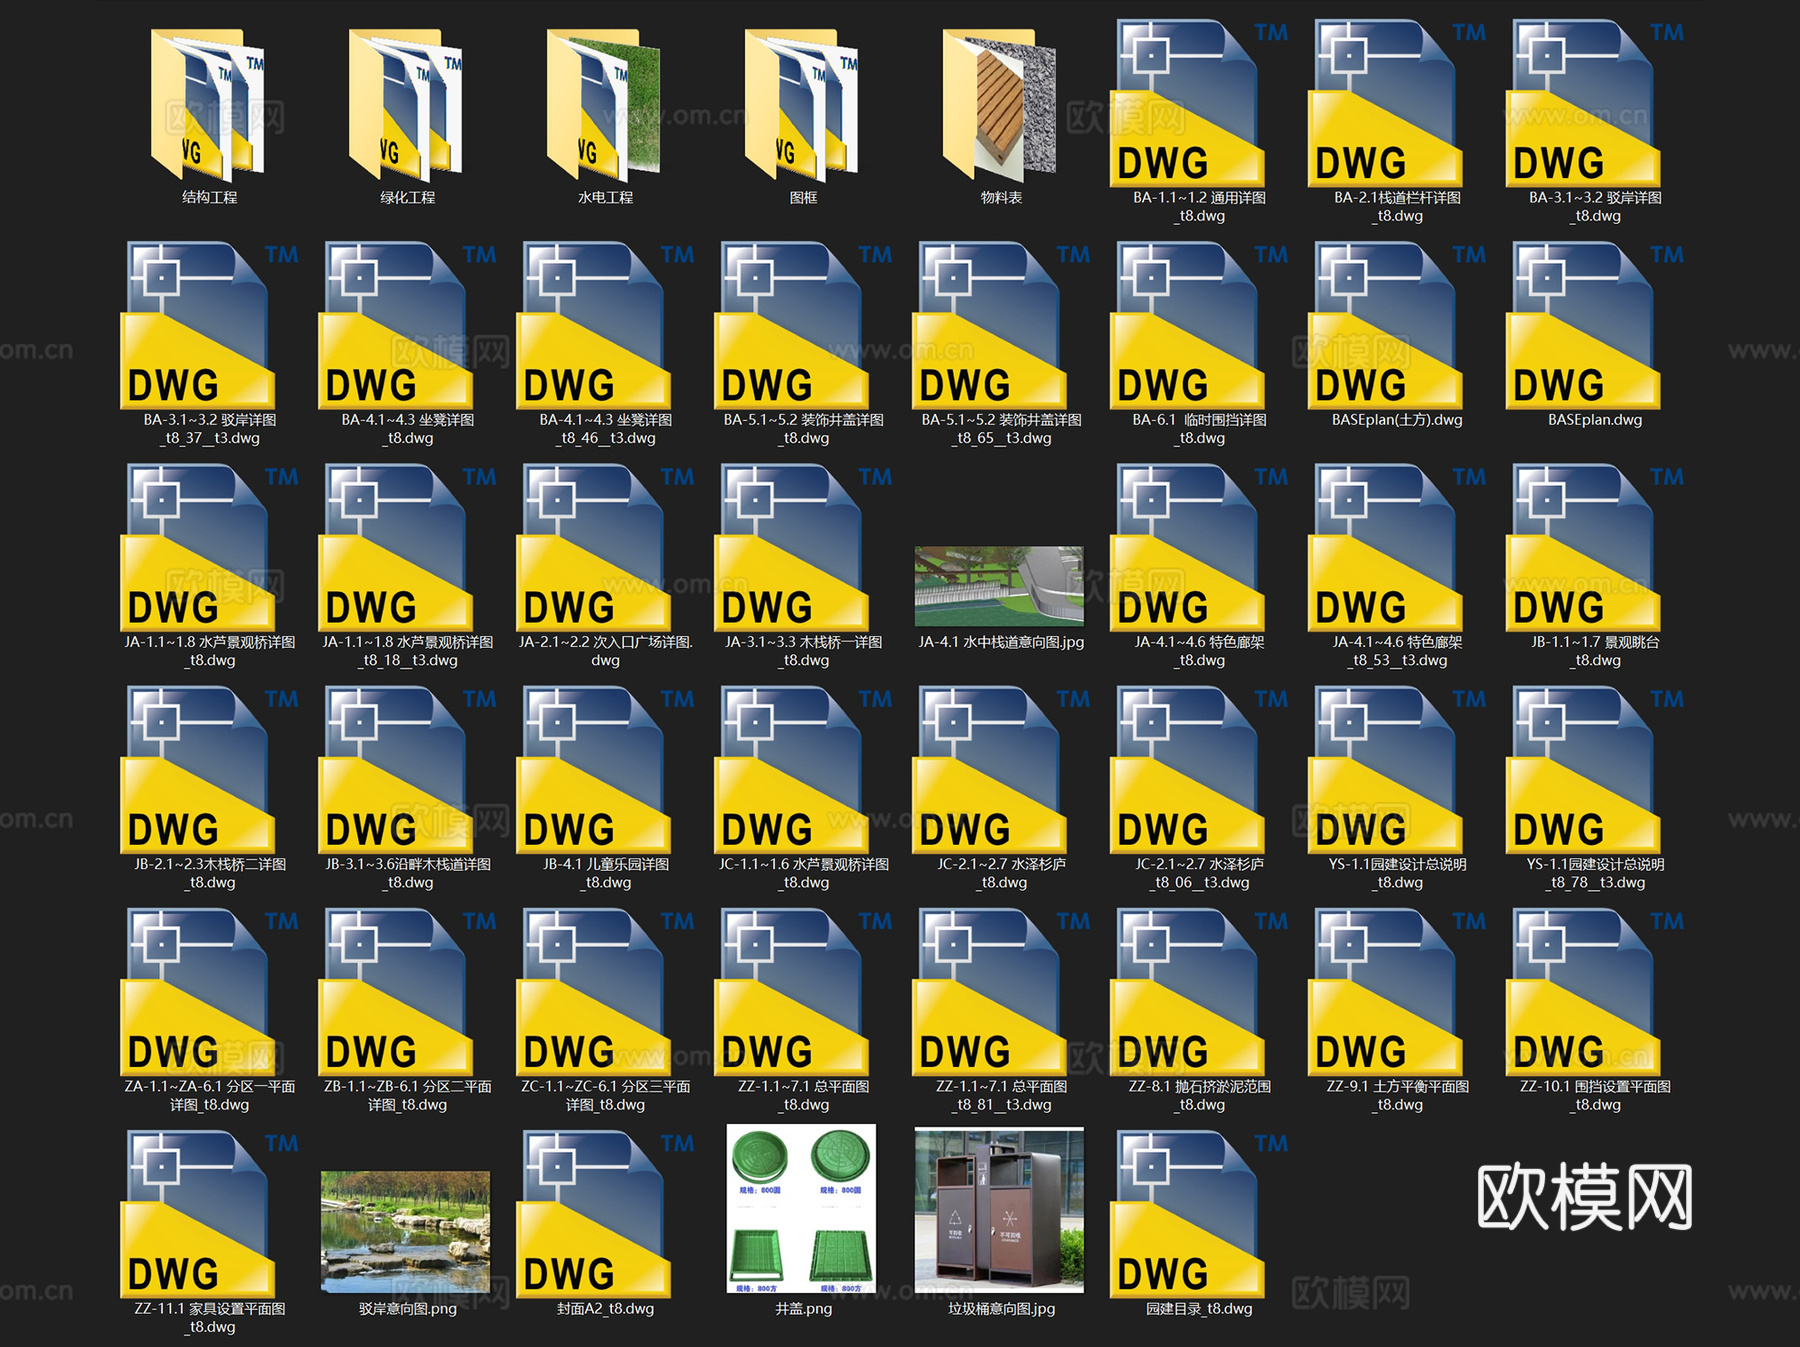Select JC-2.1~2.7 水泽杉庐_t8.dwg icon
This screenshot has width=1800, height=1347.
(1000, 769)
